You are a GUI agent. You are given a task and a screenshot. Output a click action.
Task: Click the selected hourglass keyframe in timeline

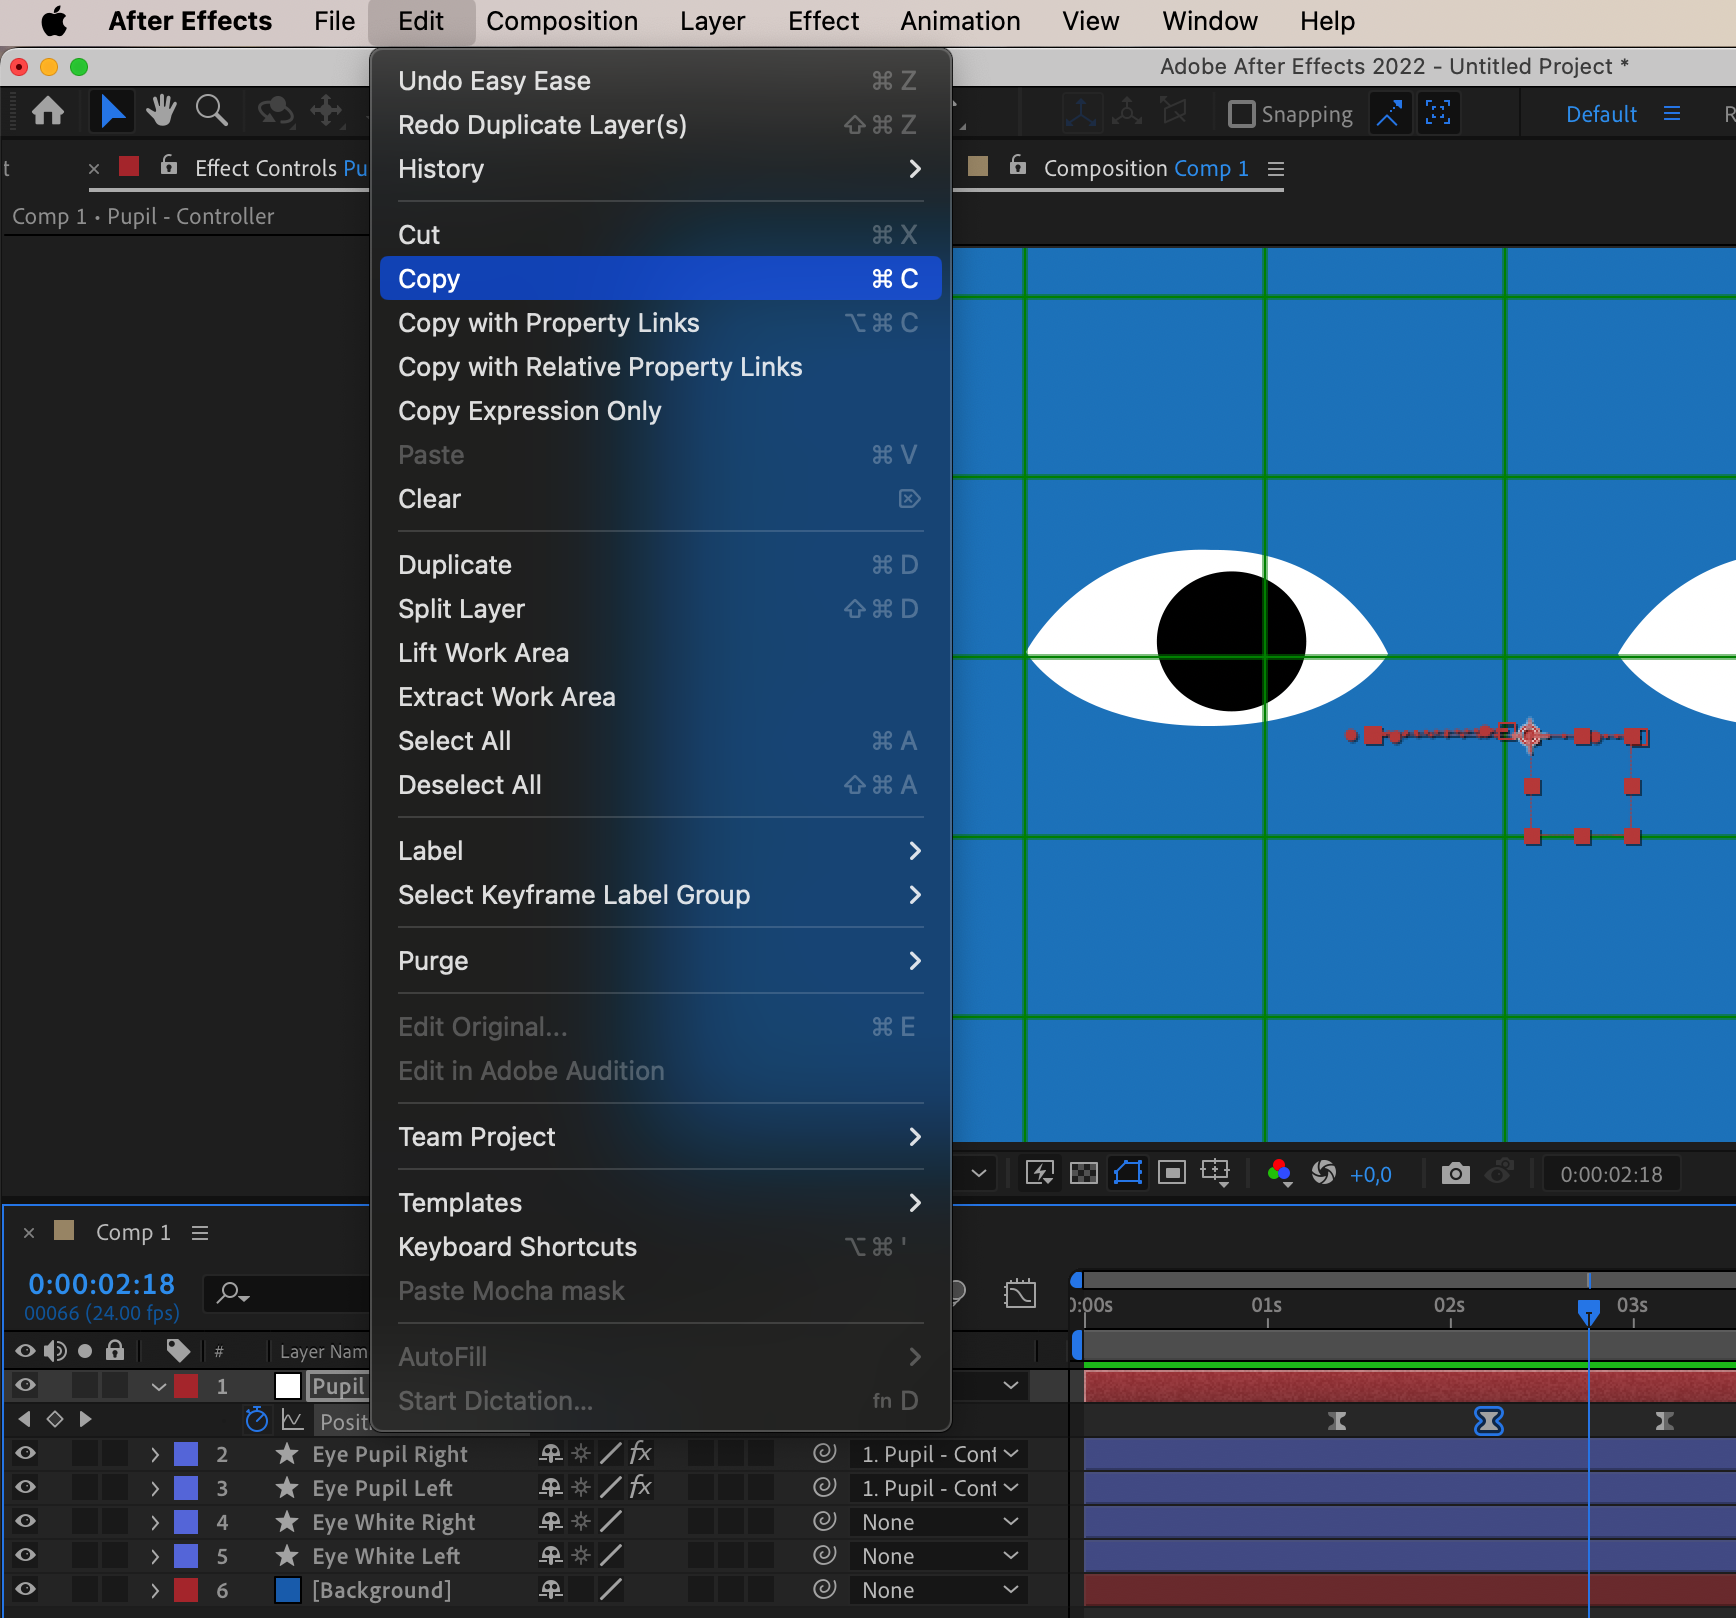click(x=1488, y=1420)
